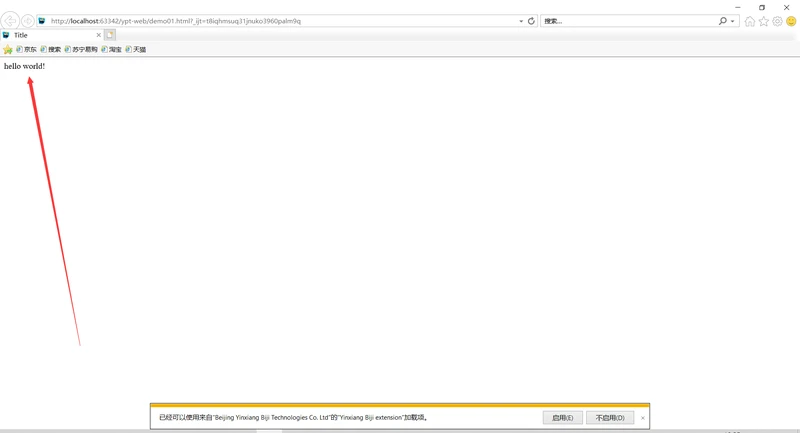Image resolution: width=800 pixels, height=433 pixels.
Task: Click inside the search box
Action: pos(629,21)
